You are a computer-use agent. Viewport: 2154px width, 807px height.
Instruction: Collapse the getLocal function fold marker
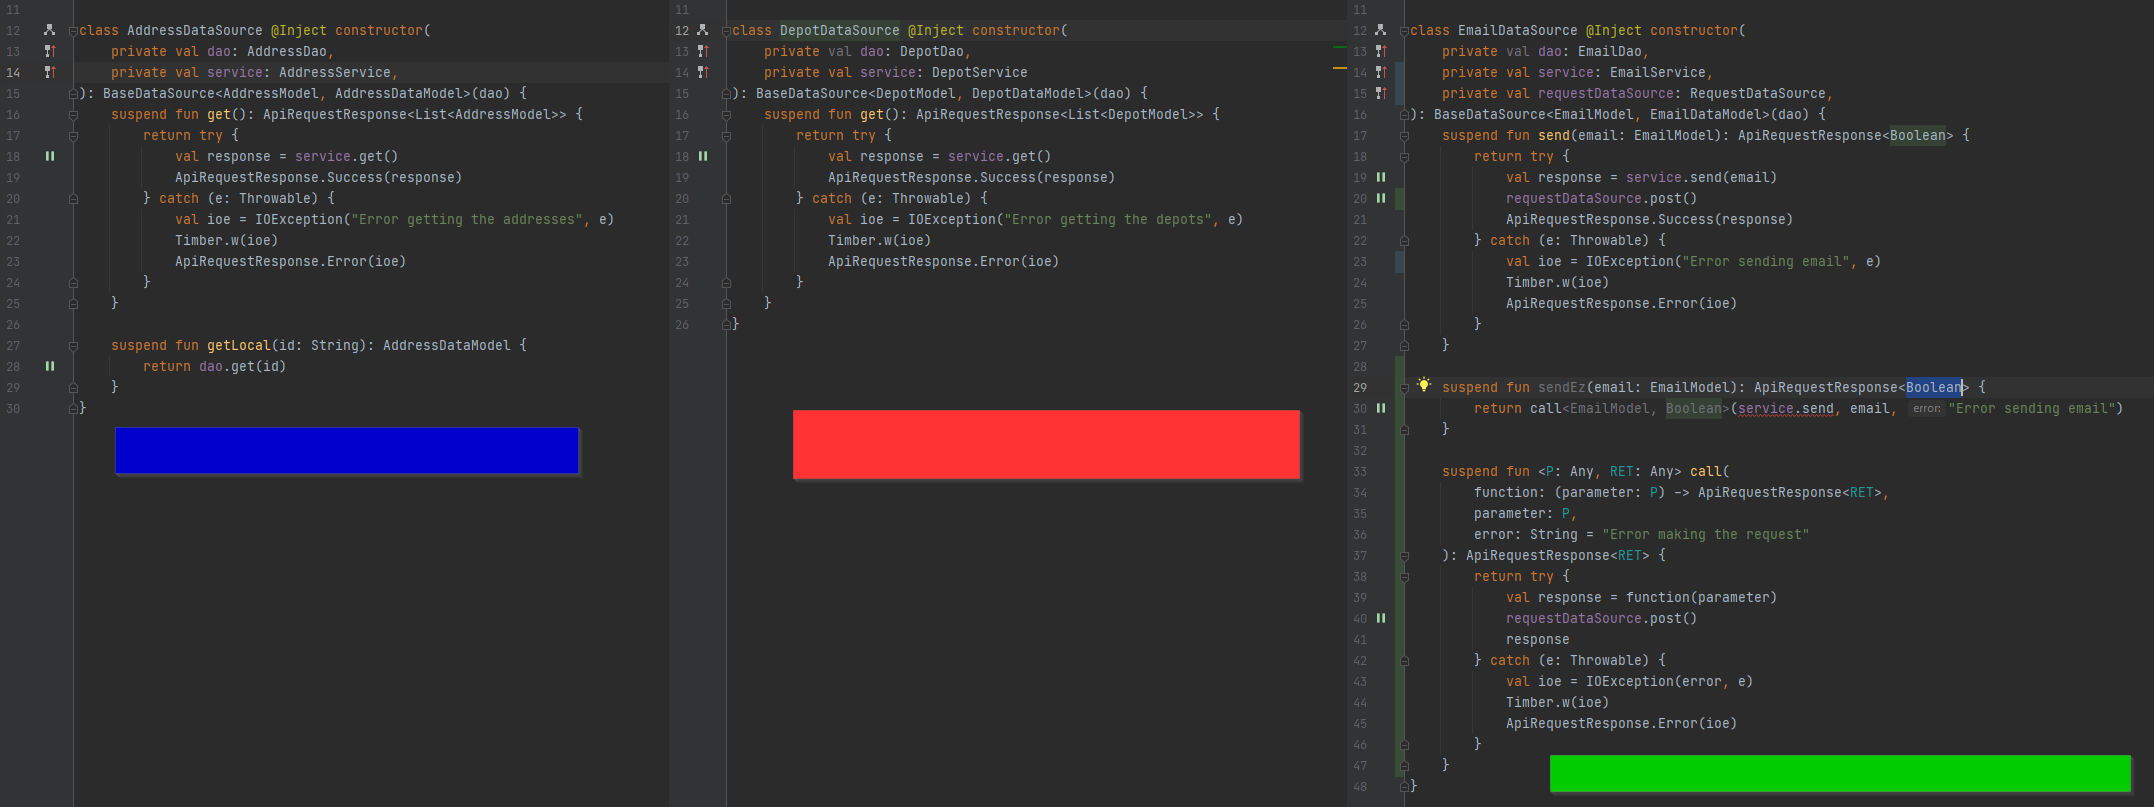(73, 346)
